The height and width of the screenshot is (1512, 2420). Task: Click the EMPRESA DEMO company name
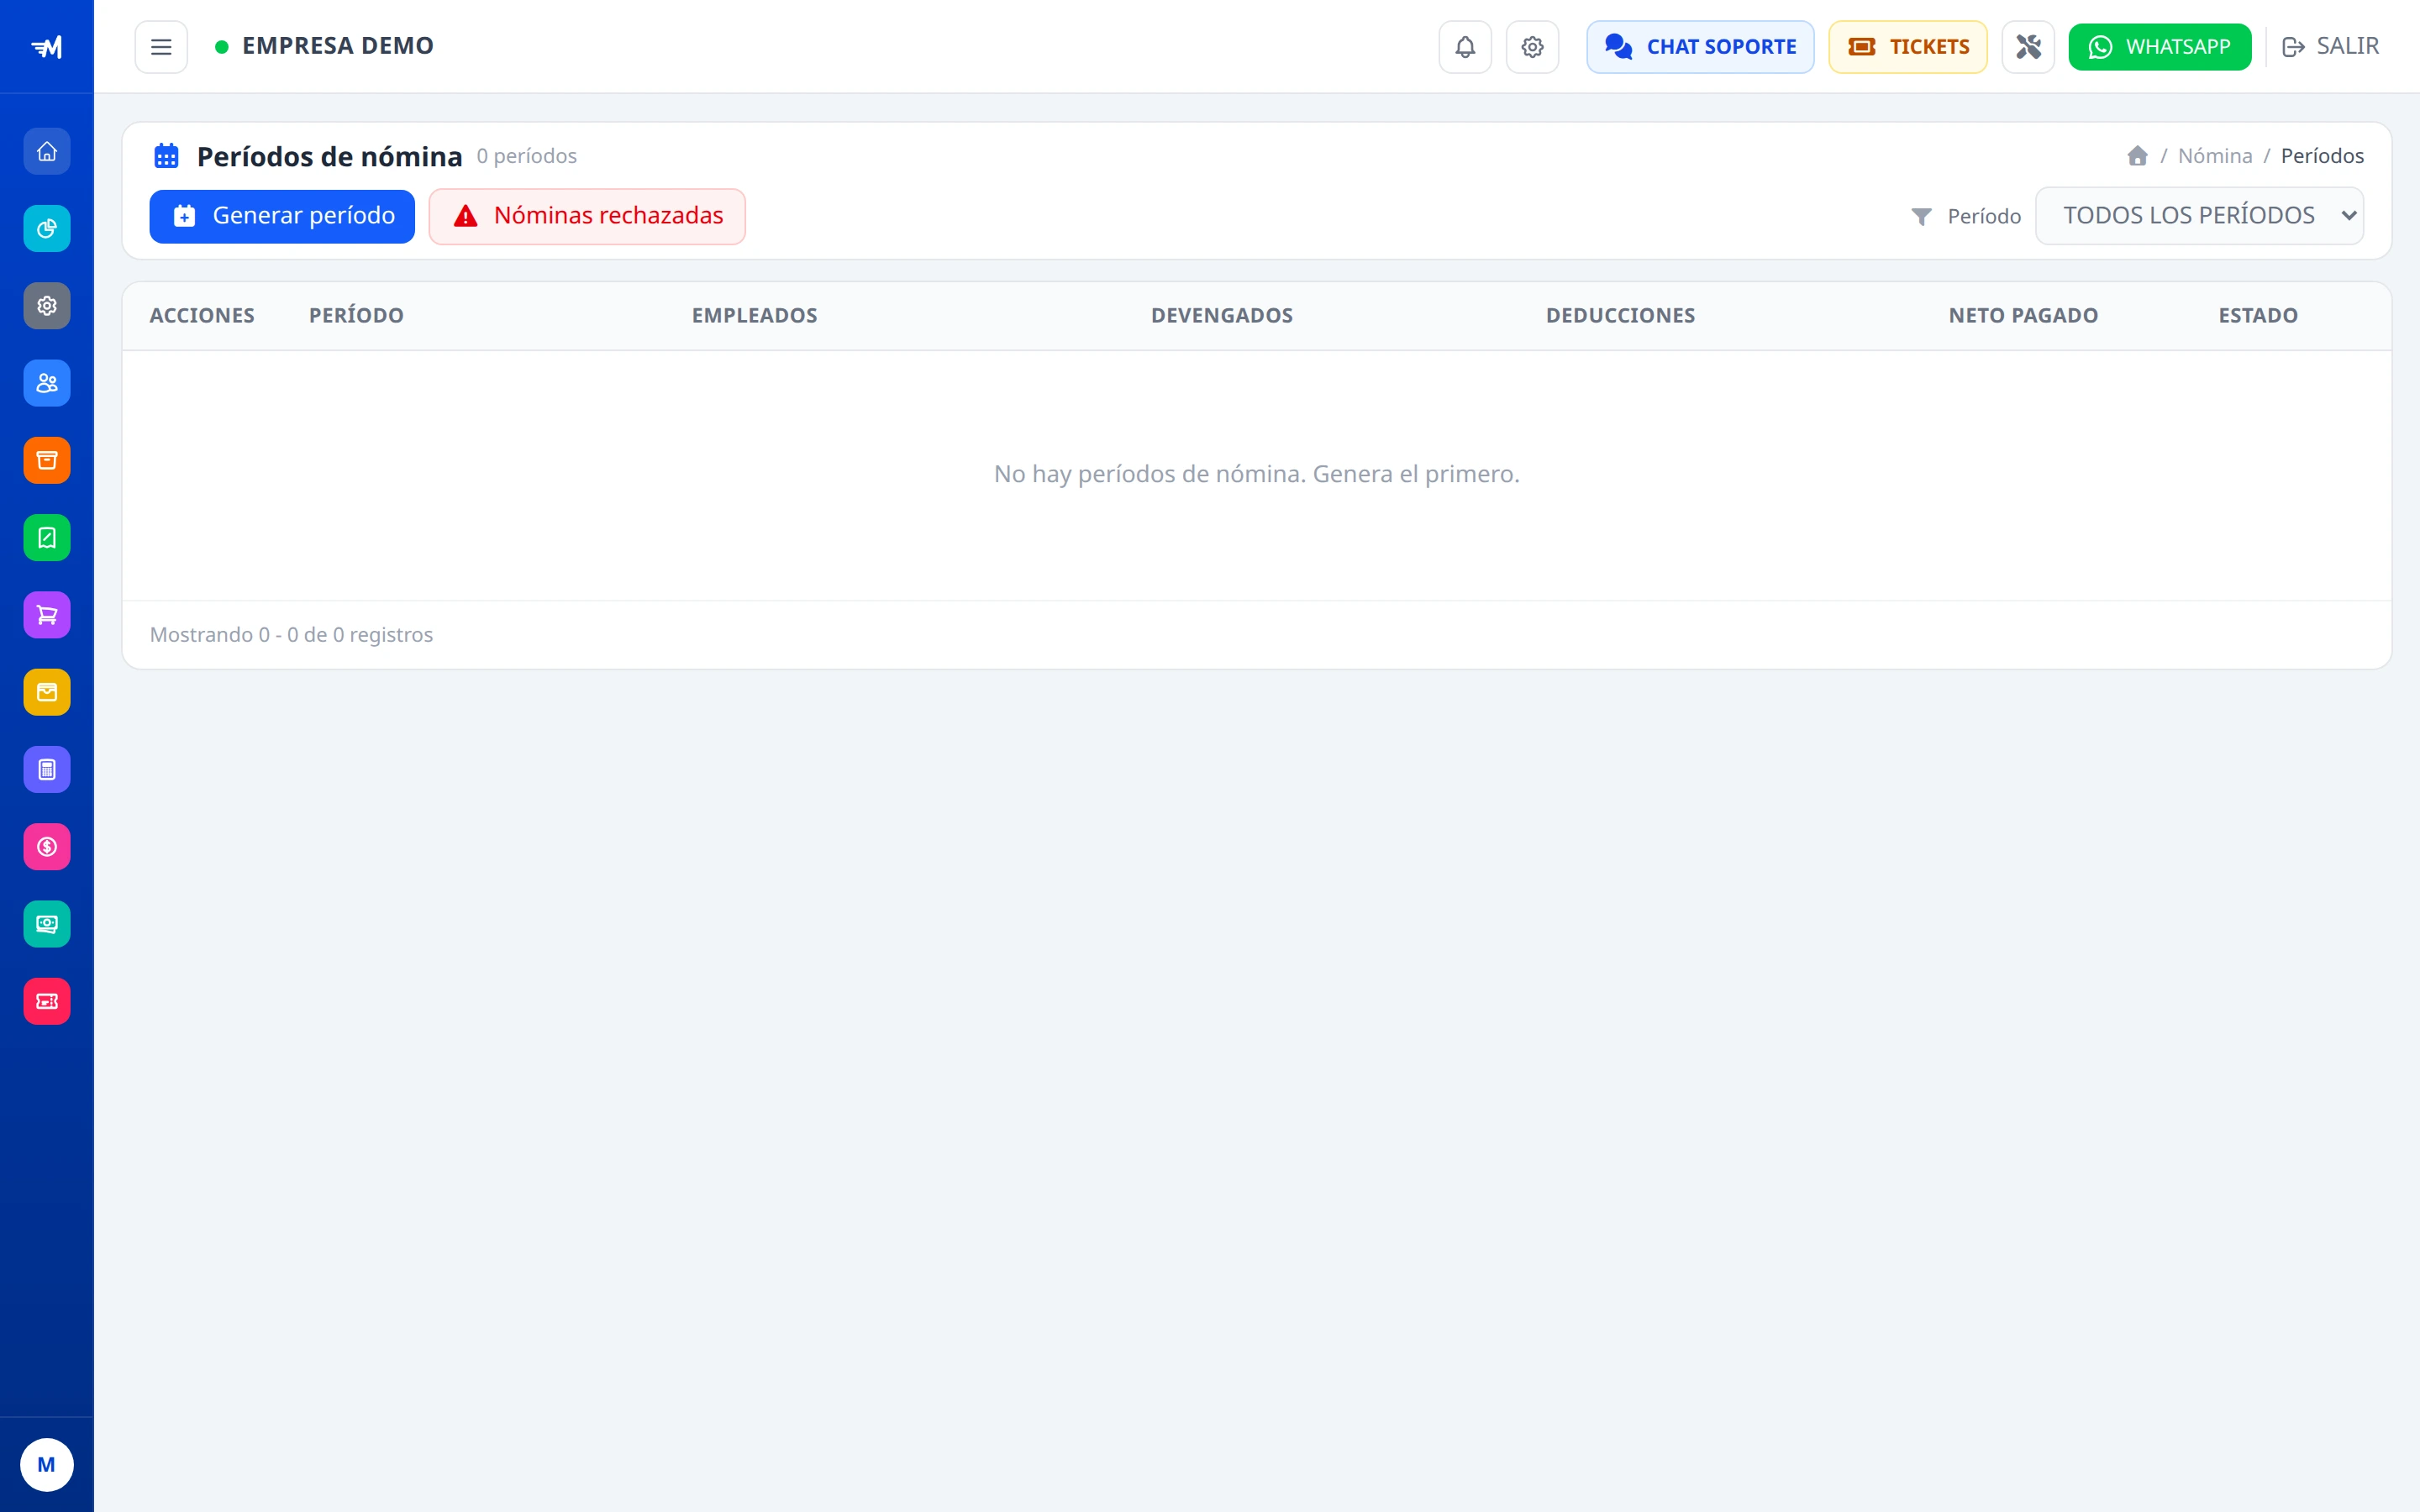point(338,46)
